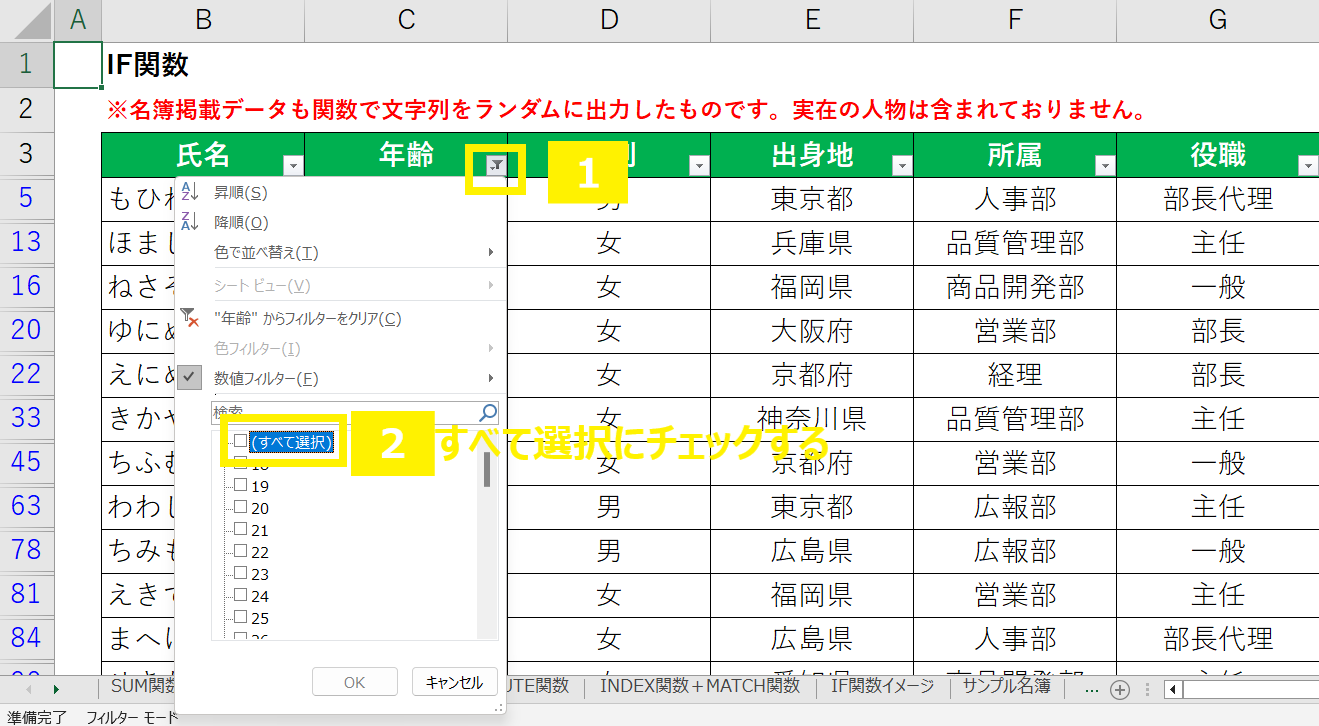
Task: Select column G header
Action: tap(1218, 20)
